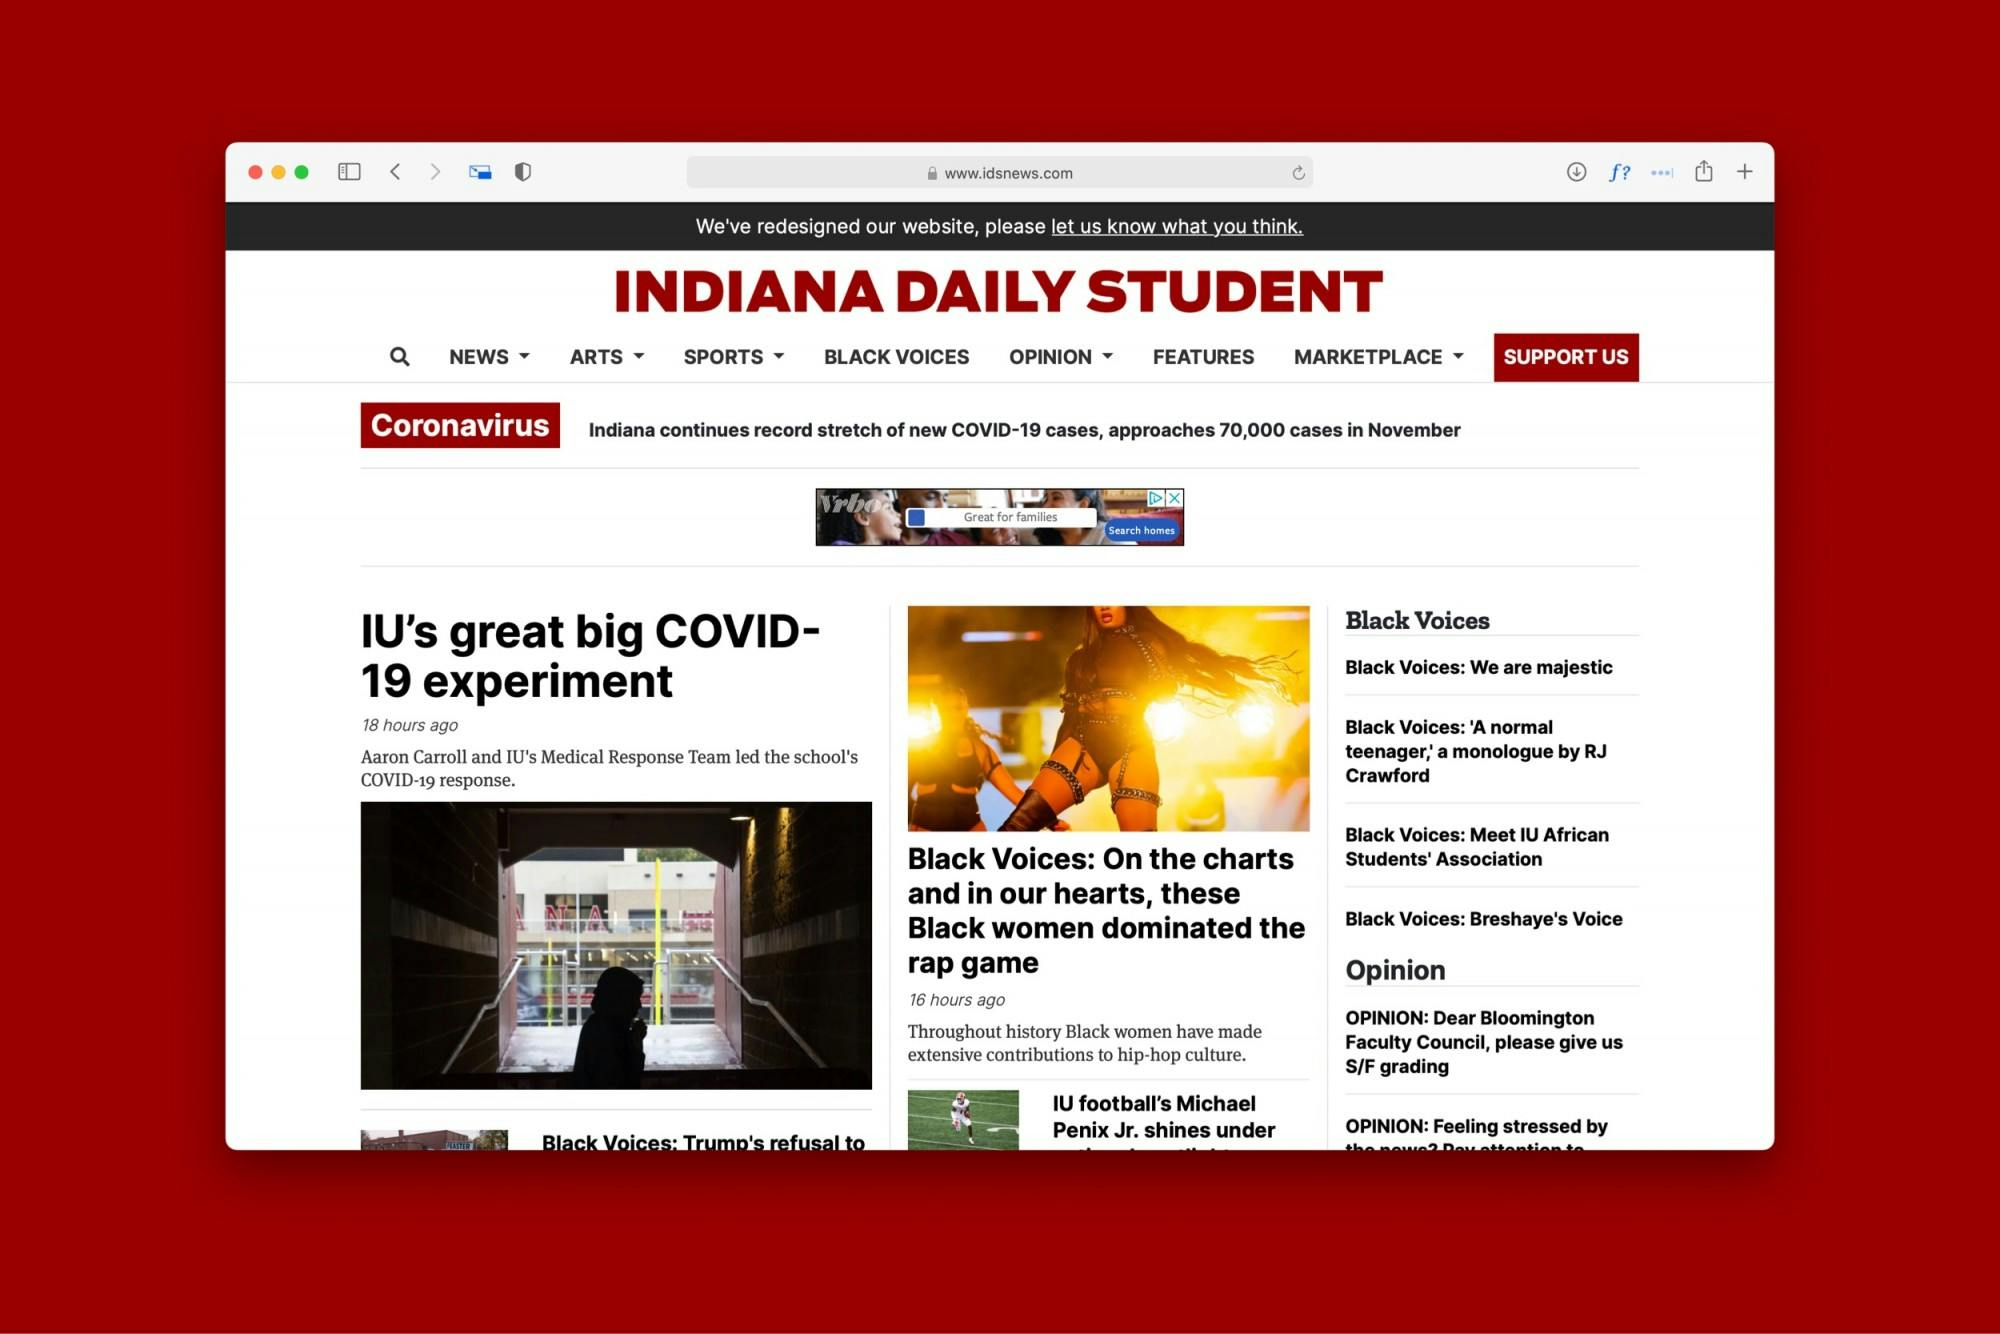Image resolution: width=2000 pixels, height=1334 pixels.
Task: Click the AdChoices triangle on the ad
Action: (x=1156, y=497)
